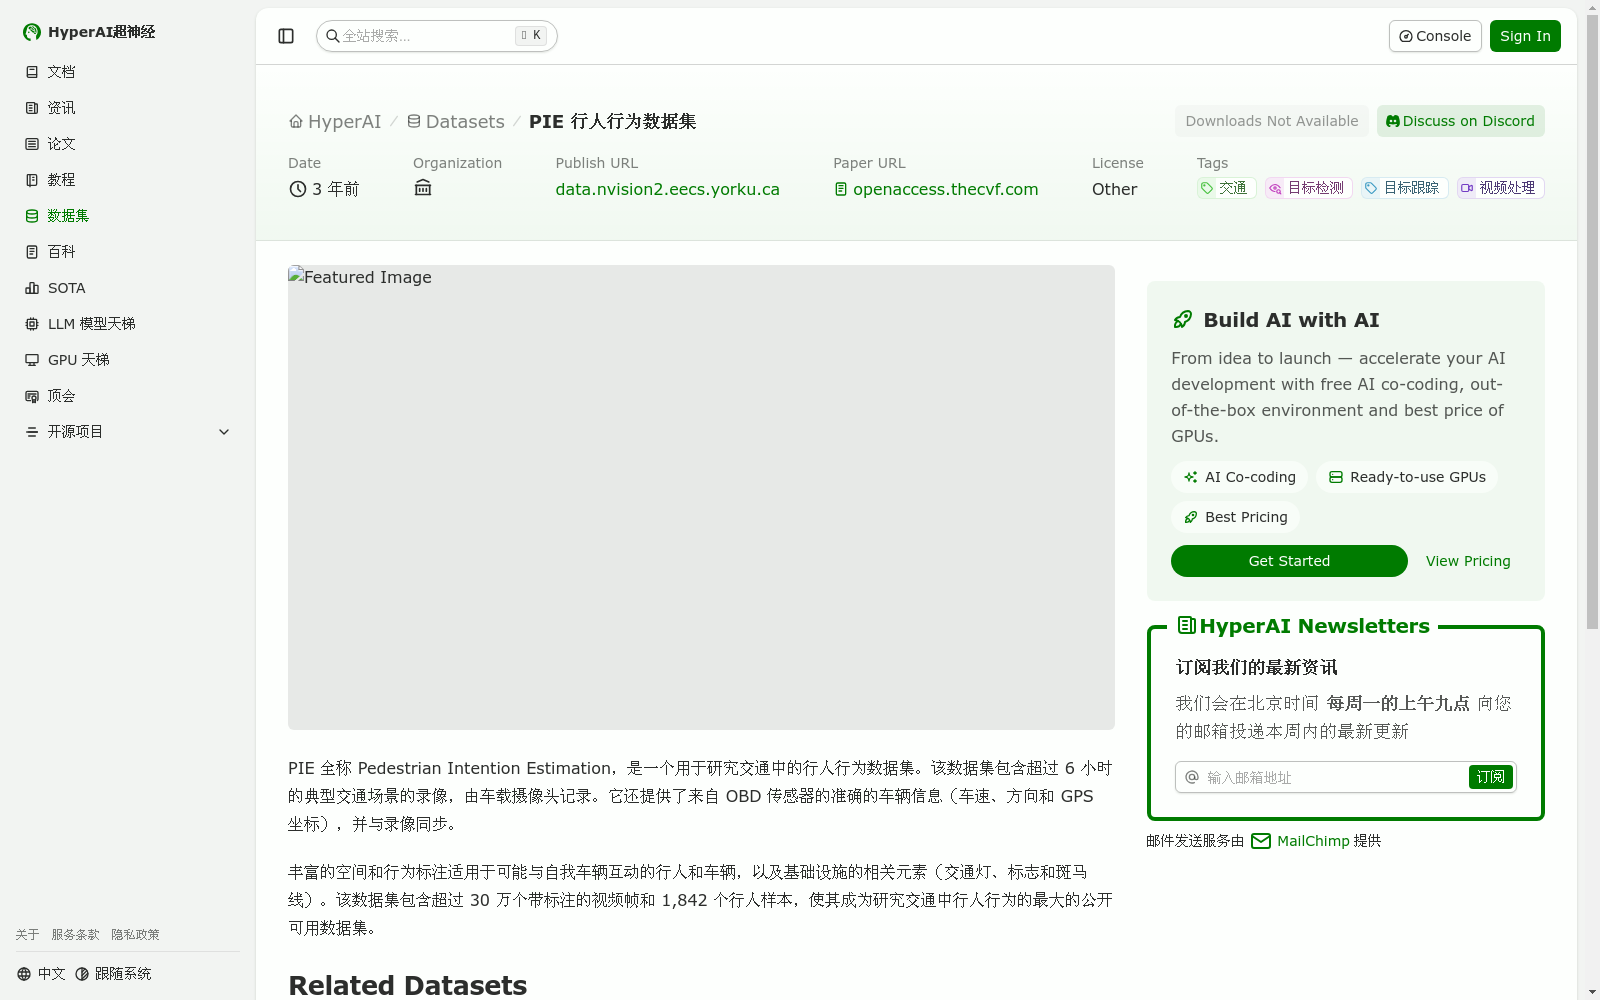Viewport: 1600px width, 1000px height.
Task: Click the Get Started button
Action: point(1289,561)
